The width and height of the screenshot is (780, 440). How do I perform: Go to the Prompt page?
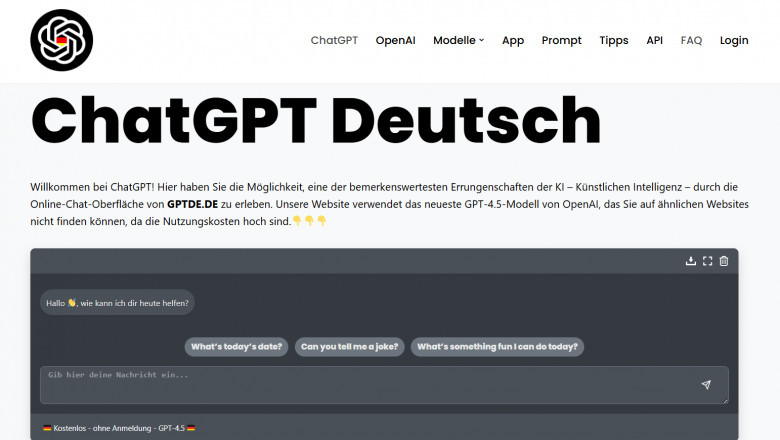[562, 40]
